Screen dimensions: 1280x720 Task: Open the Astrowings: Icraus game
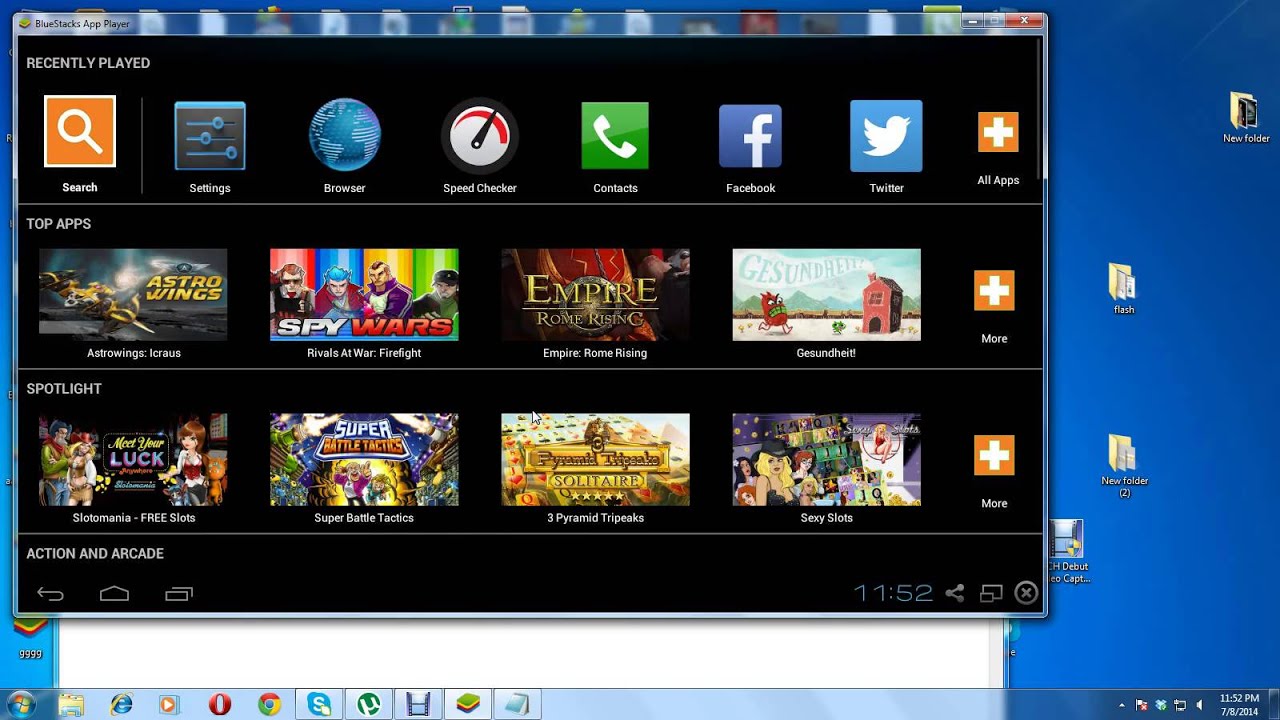[x=133, y=295]
